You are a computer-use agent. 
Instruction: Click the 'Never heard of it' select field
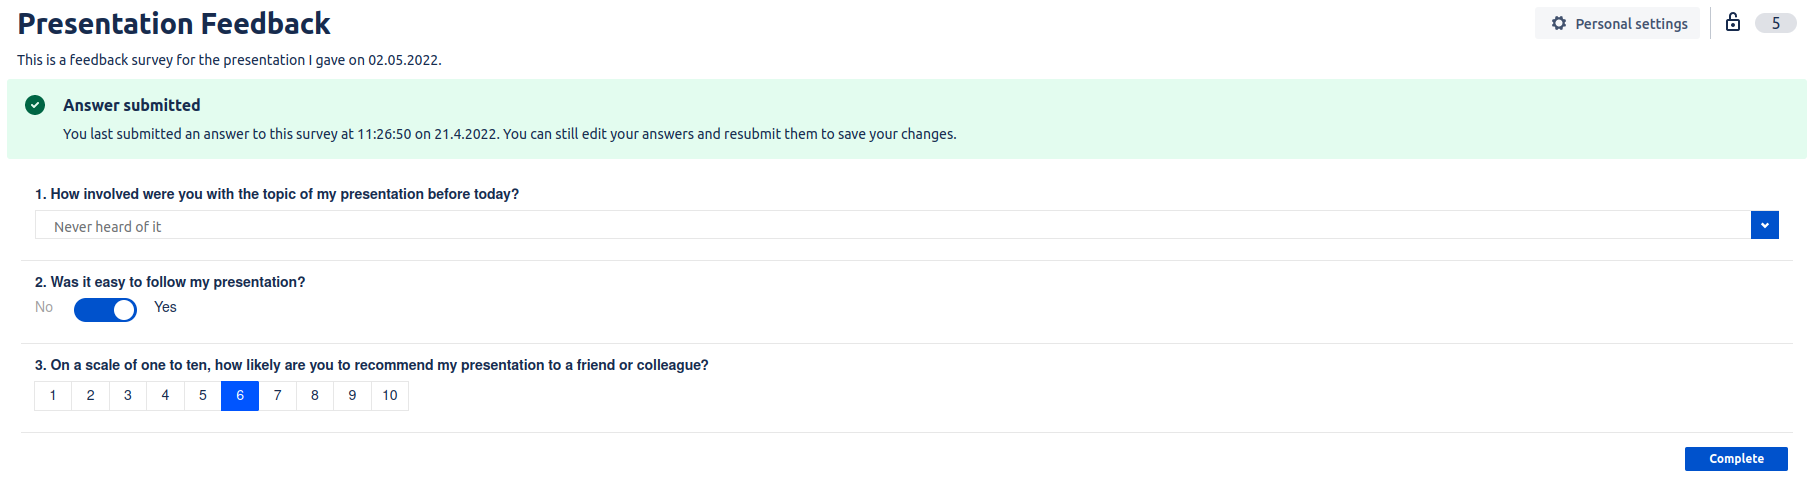coord(892,226)
